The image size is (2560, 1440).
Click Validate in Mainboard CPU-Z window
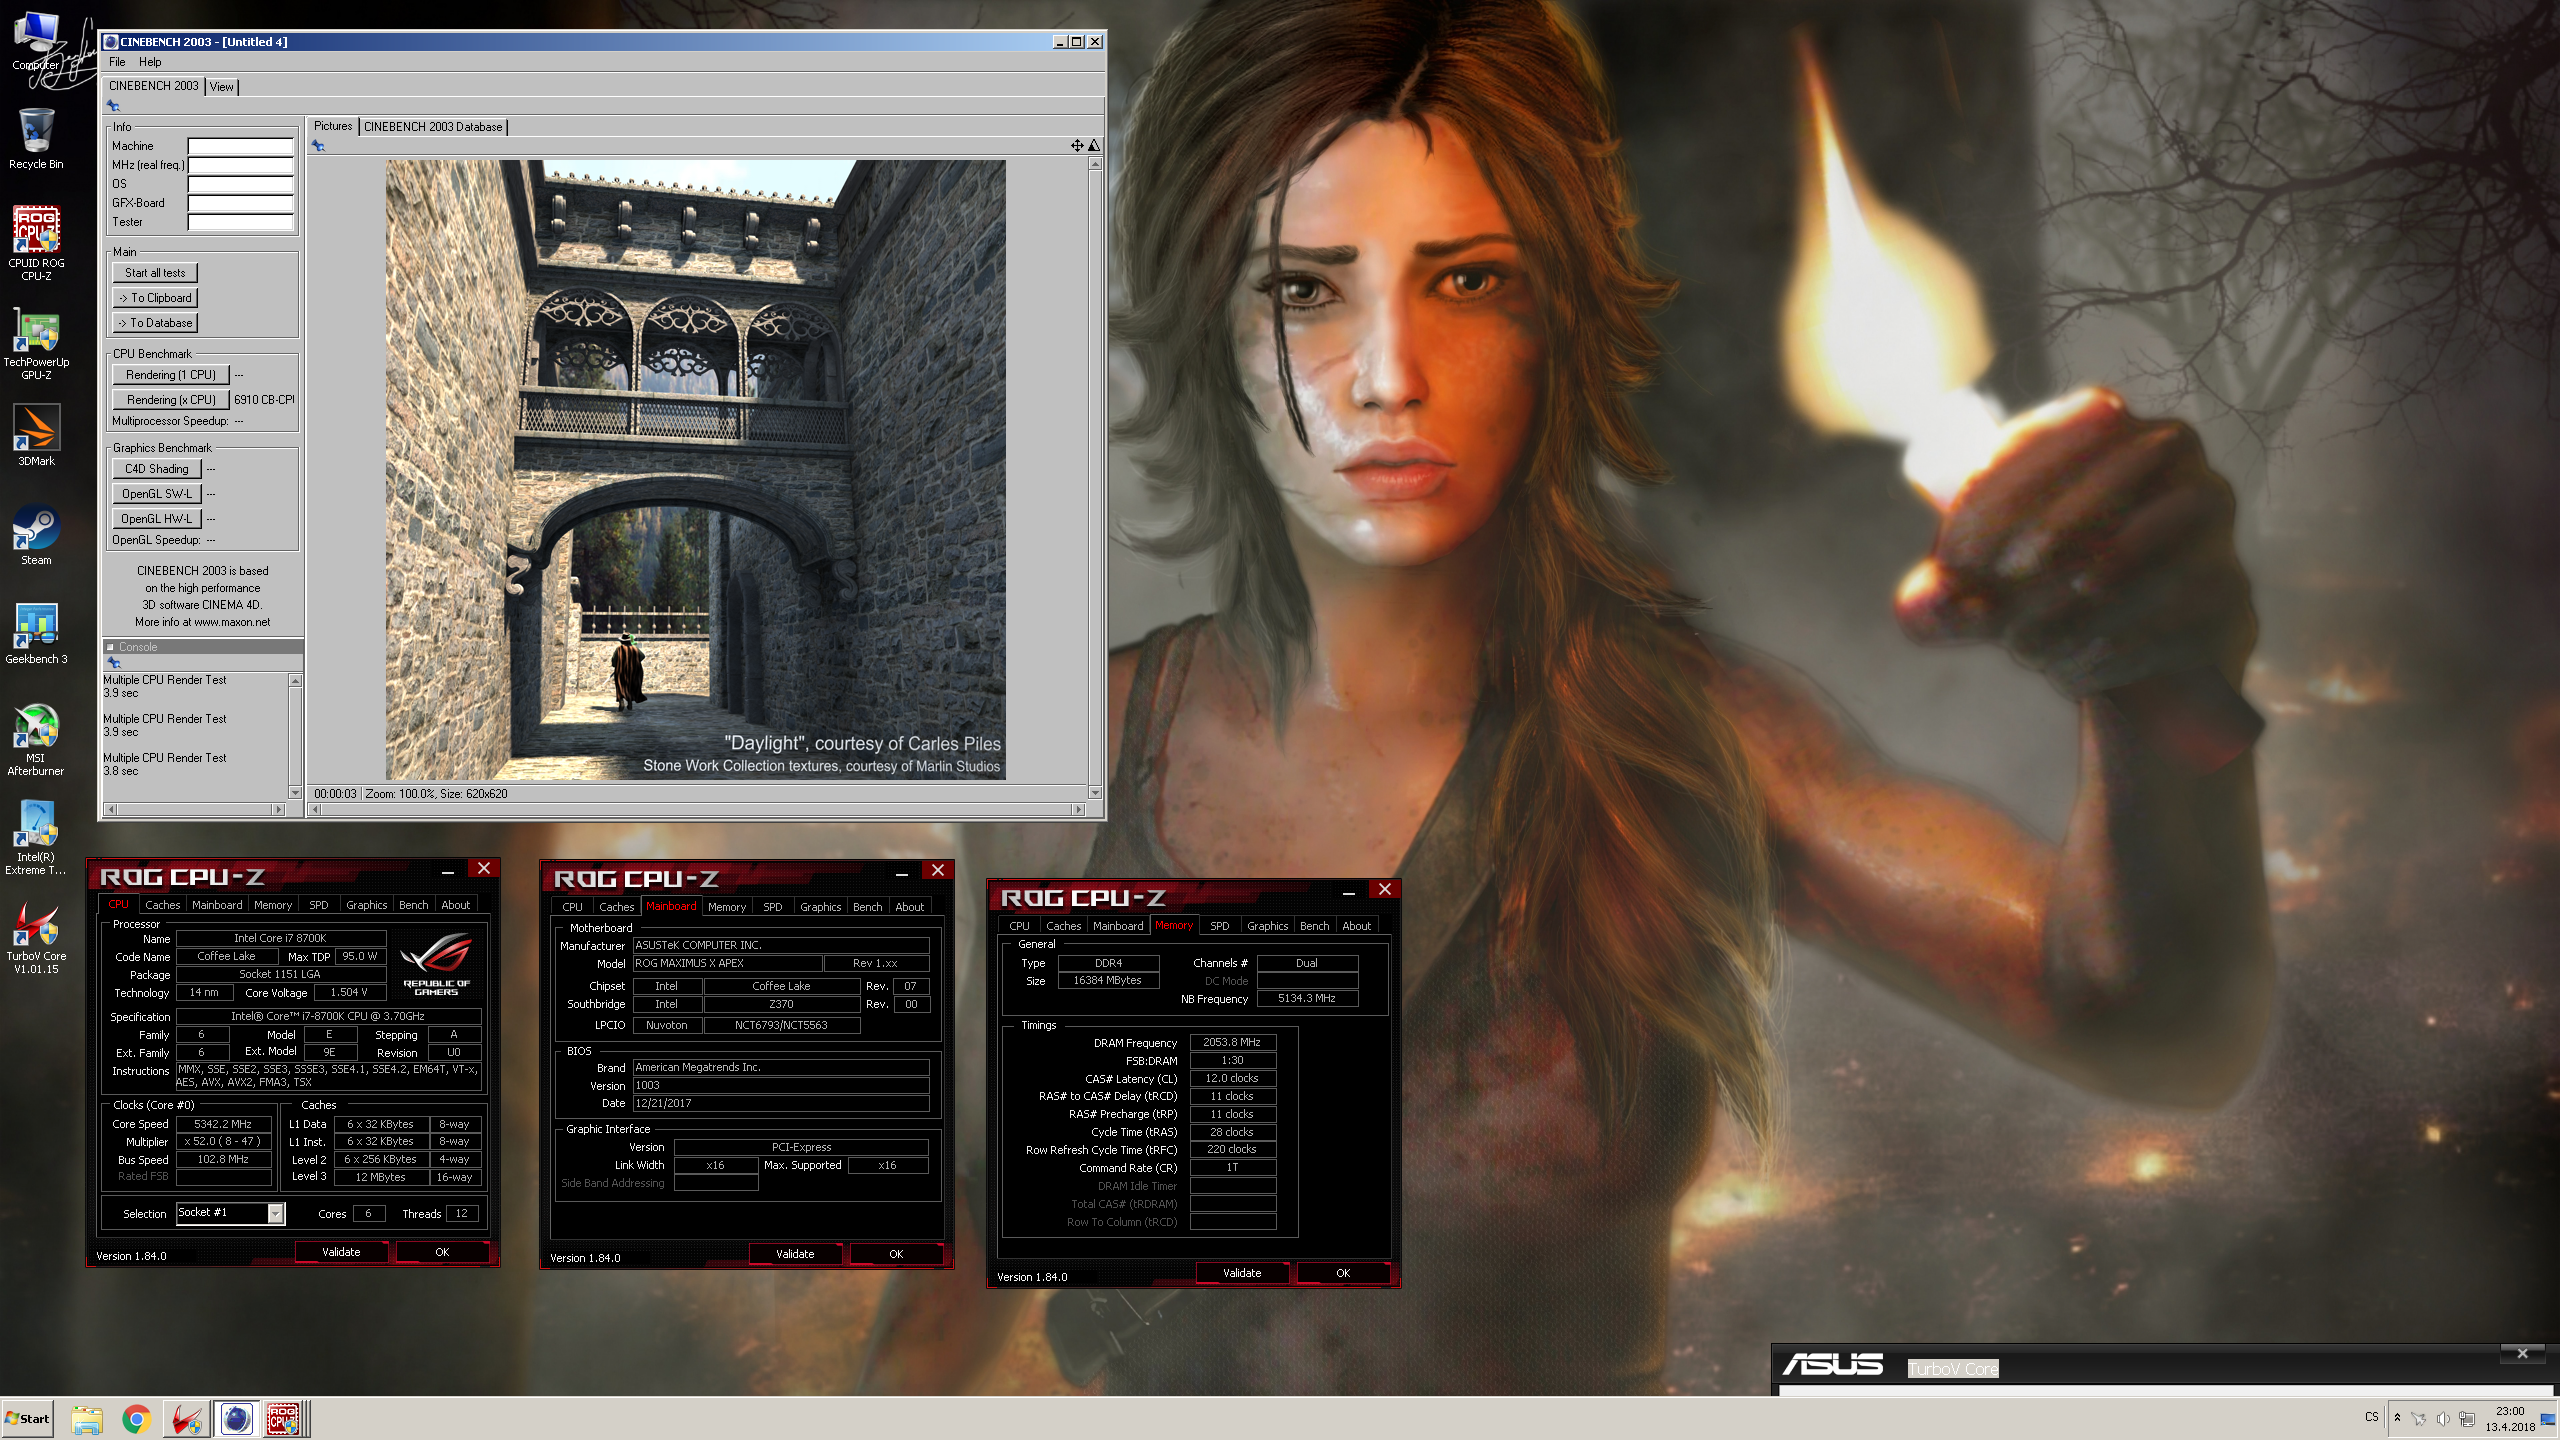pyautogui.click(x=795, y=1254)
